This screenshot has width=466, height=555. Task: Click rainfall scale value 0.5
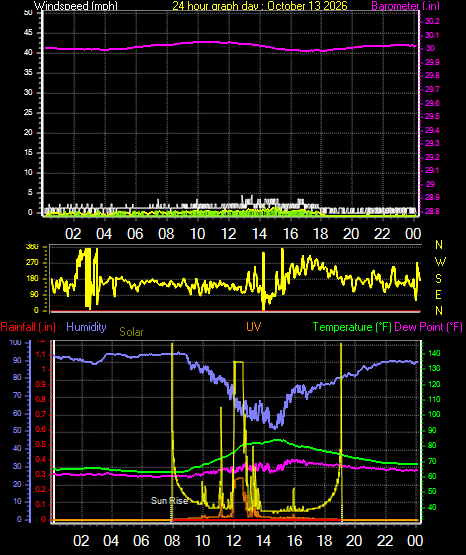[41, 445]
